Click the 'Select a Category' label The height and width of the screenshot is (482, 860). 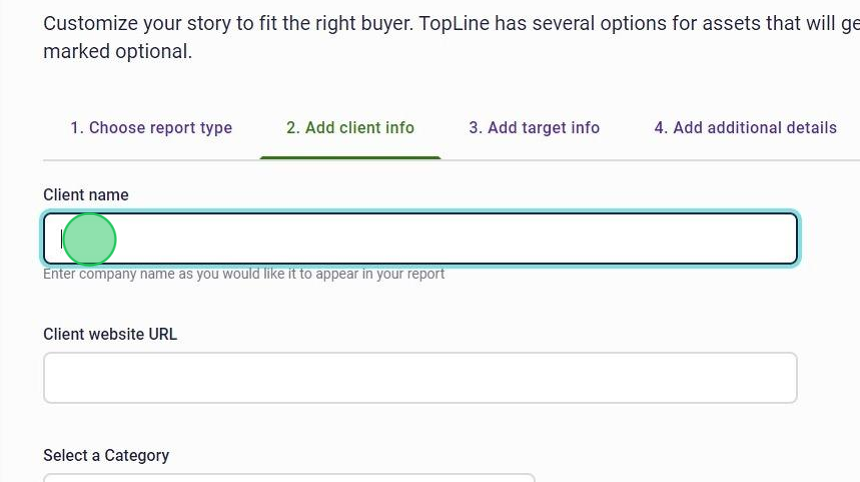[x=106, y=455]
